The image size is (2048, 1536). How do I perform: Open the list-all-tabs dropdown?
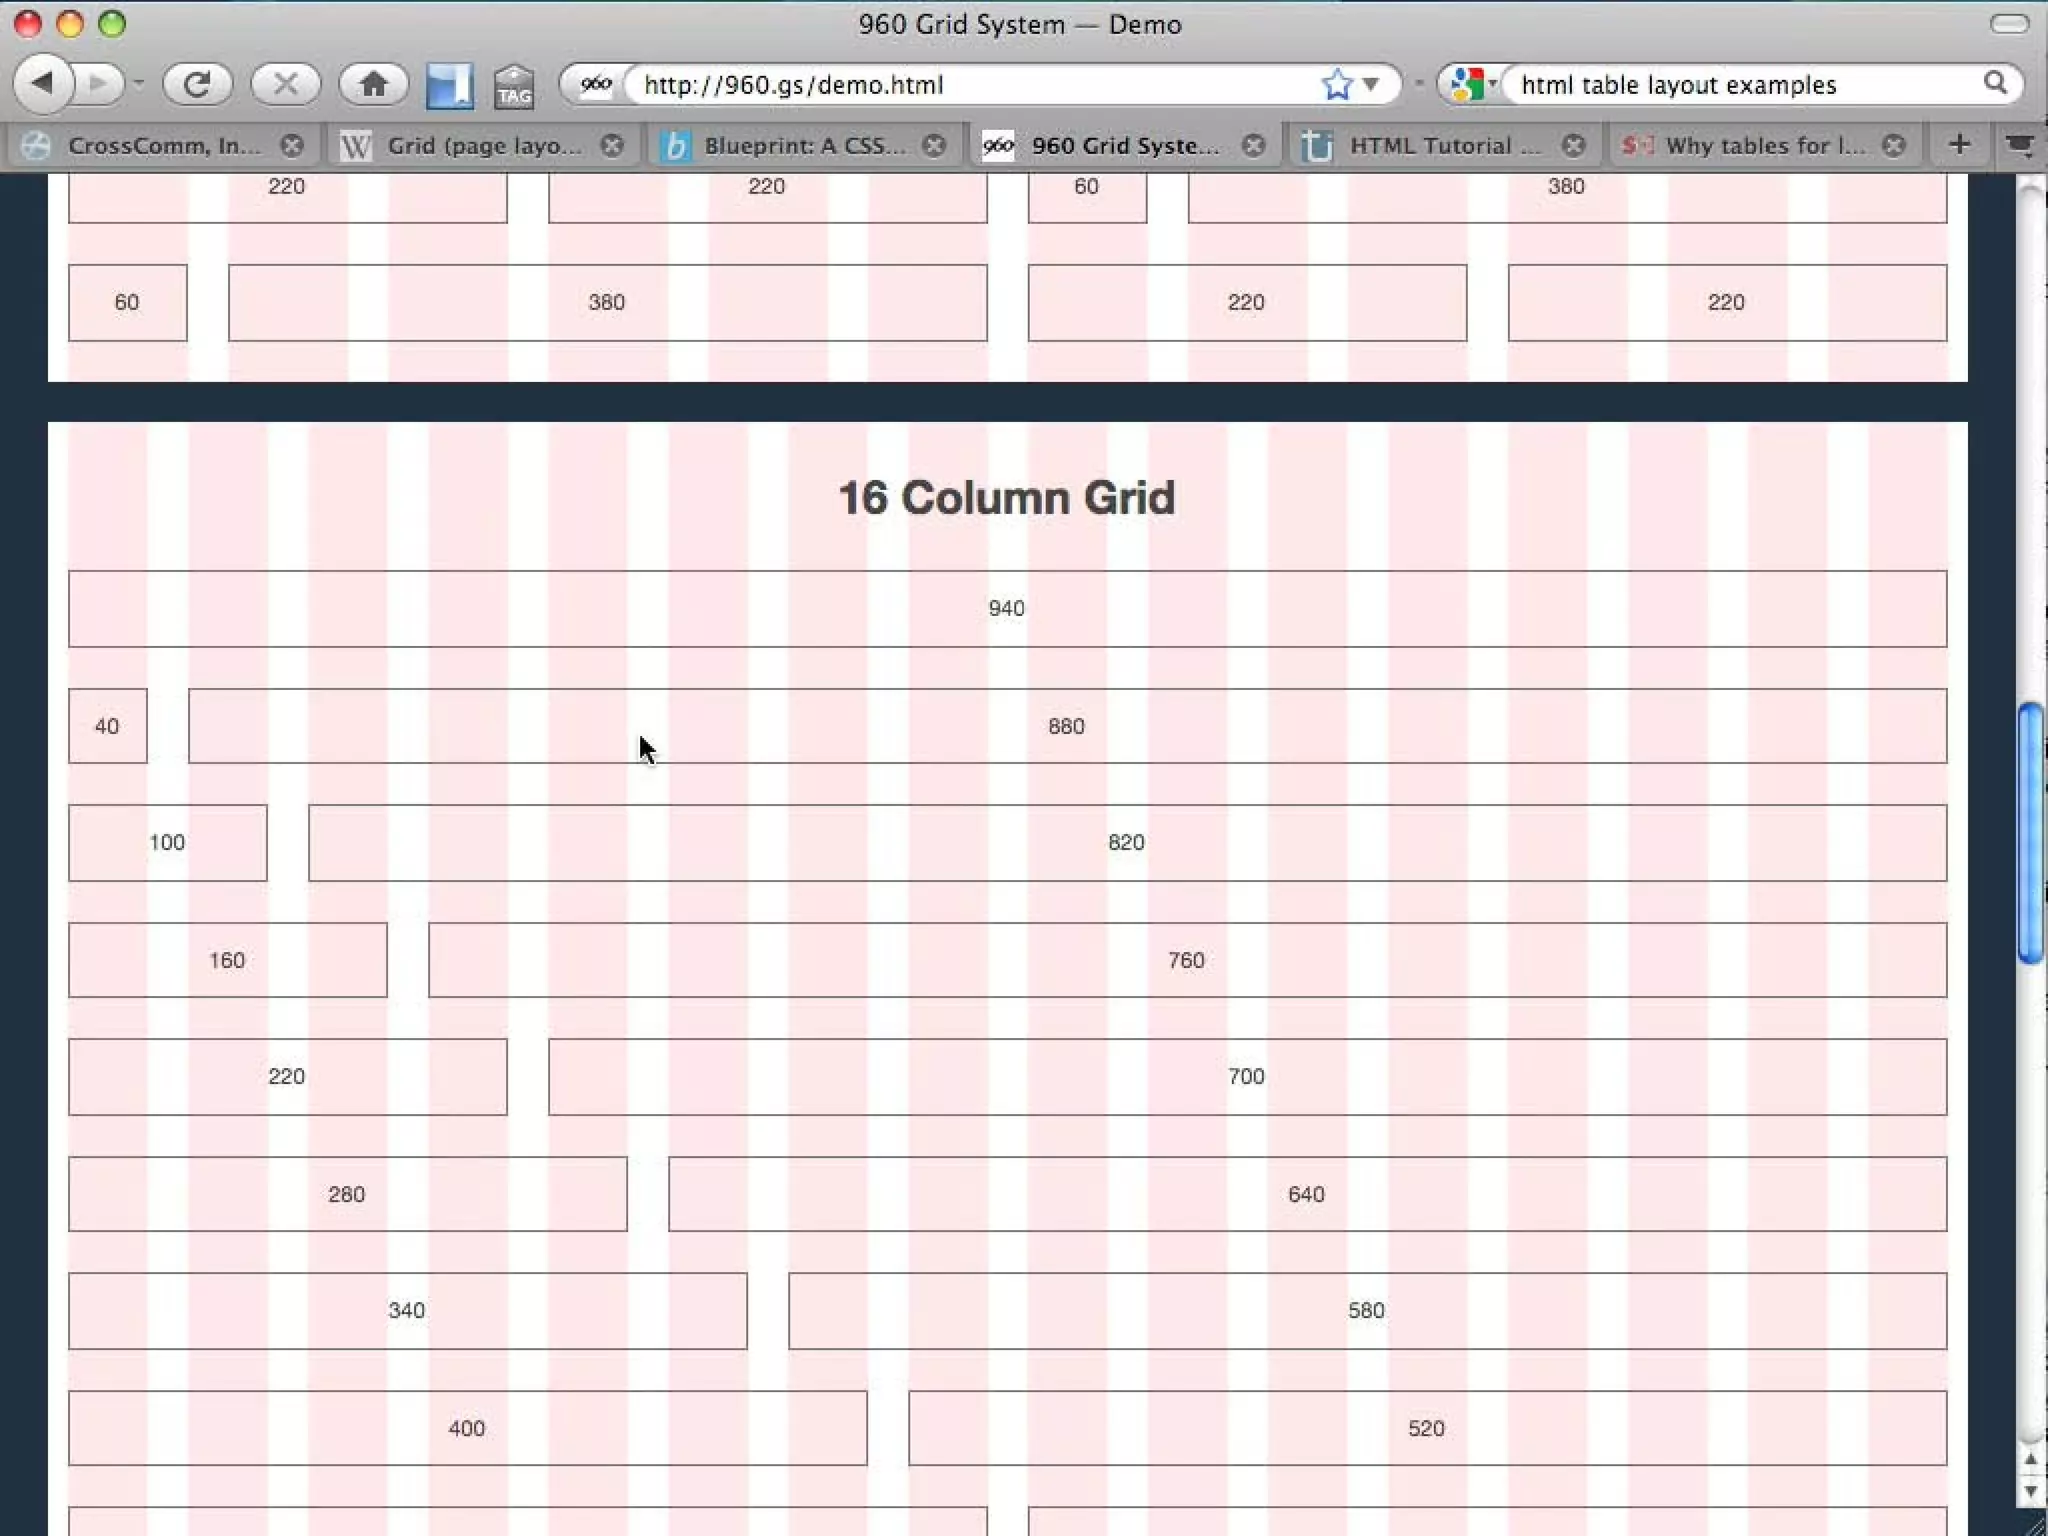pyautogui.click(x=2020, y=146)
